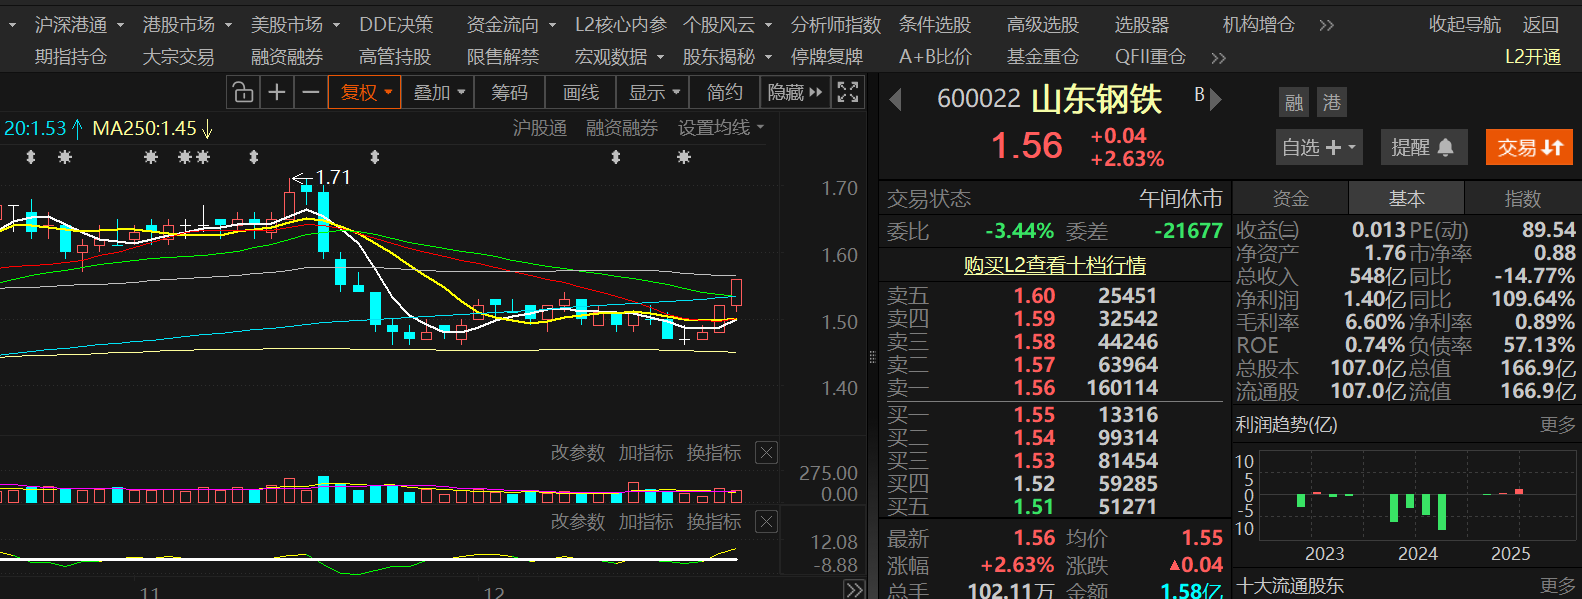Click the 港 Hong Kong connect tag
Viewport: 1582px width, 599px height.
point(1332,102)
